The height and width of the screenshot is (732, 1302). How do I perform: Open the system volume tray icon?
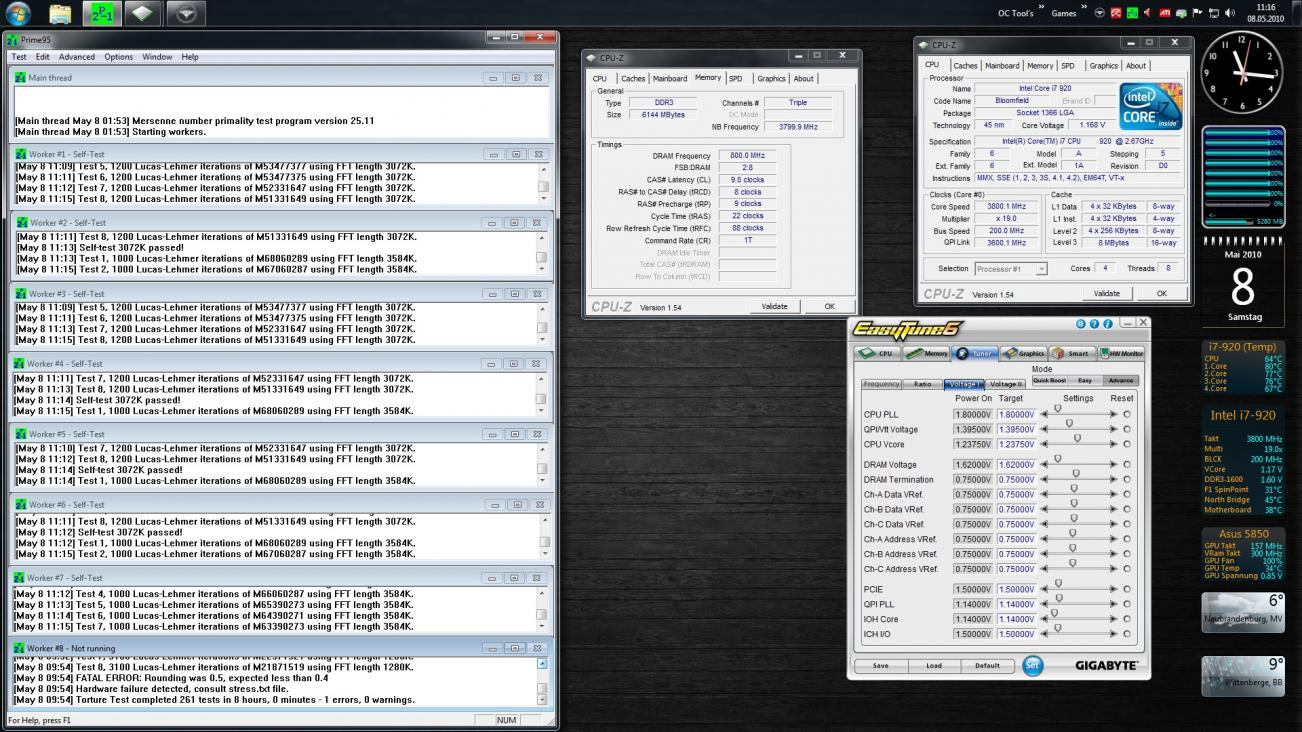[1229, 13]
